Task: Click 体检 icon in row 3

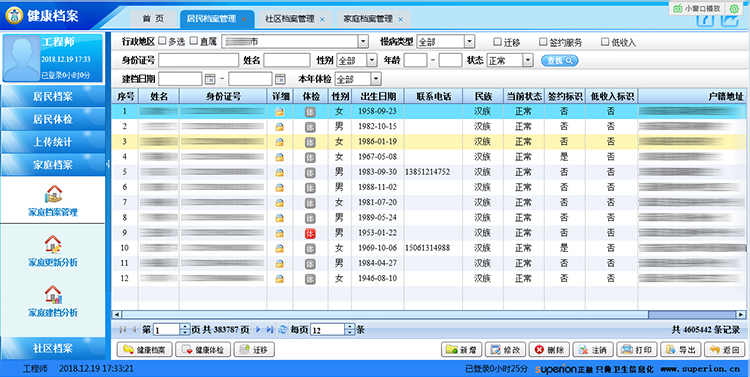Action: tap(310, 142)
